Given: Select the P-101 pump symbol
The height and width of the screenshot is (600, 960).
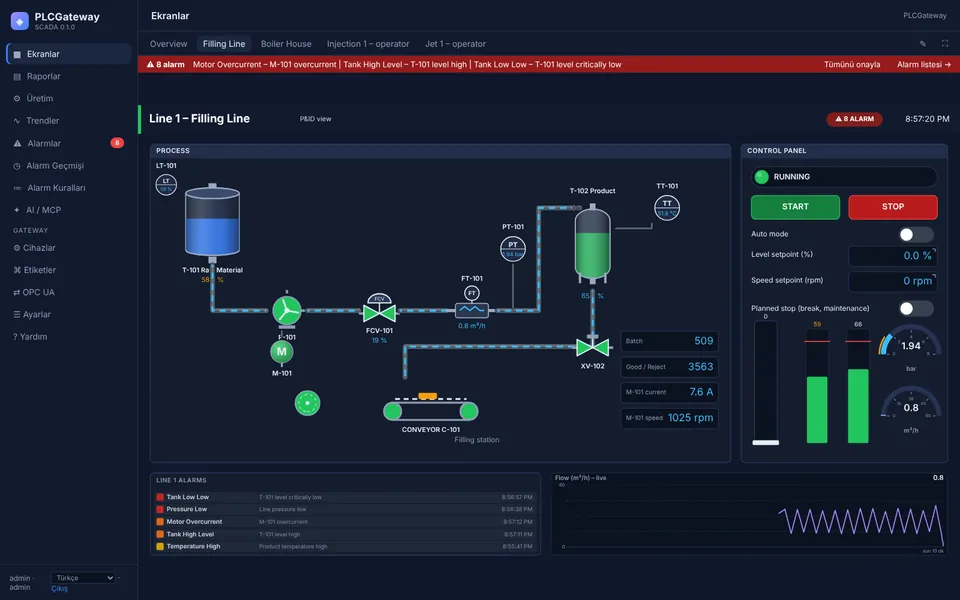Looking at the screenshot, I should [x=287, y=310].
